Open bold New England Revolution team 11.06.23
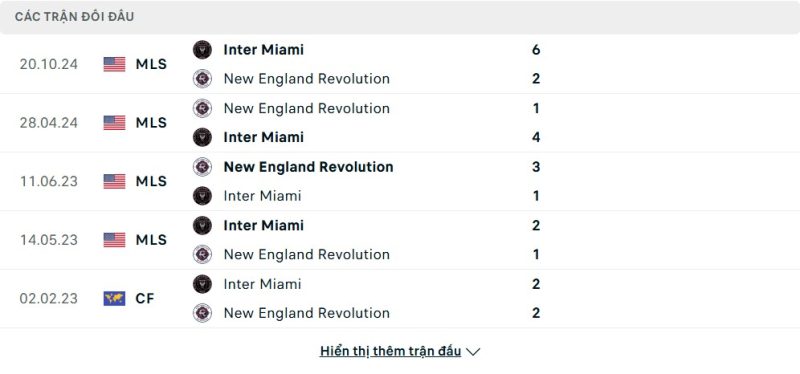 pyautogui.click(x=308, y=167)
